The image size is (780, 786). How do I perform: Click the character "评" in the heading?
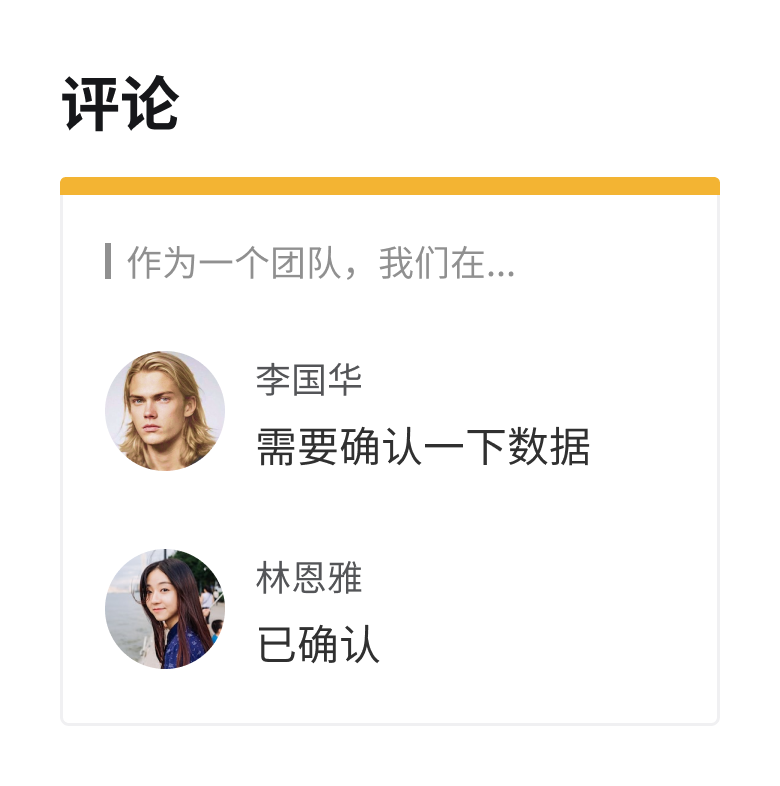[x=91, y=104]
